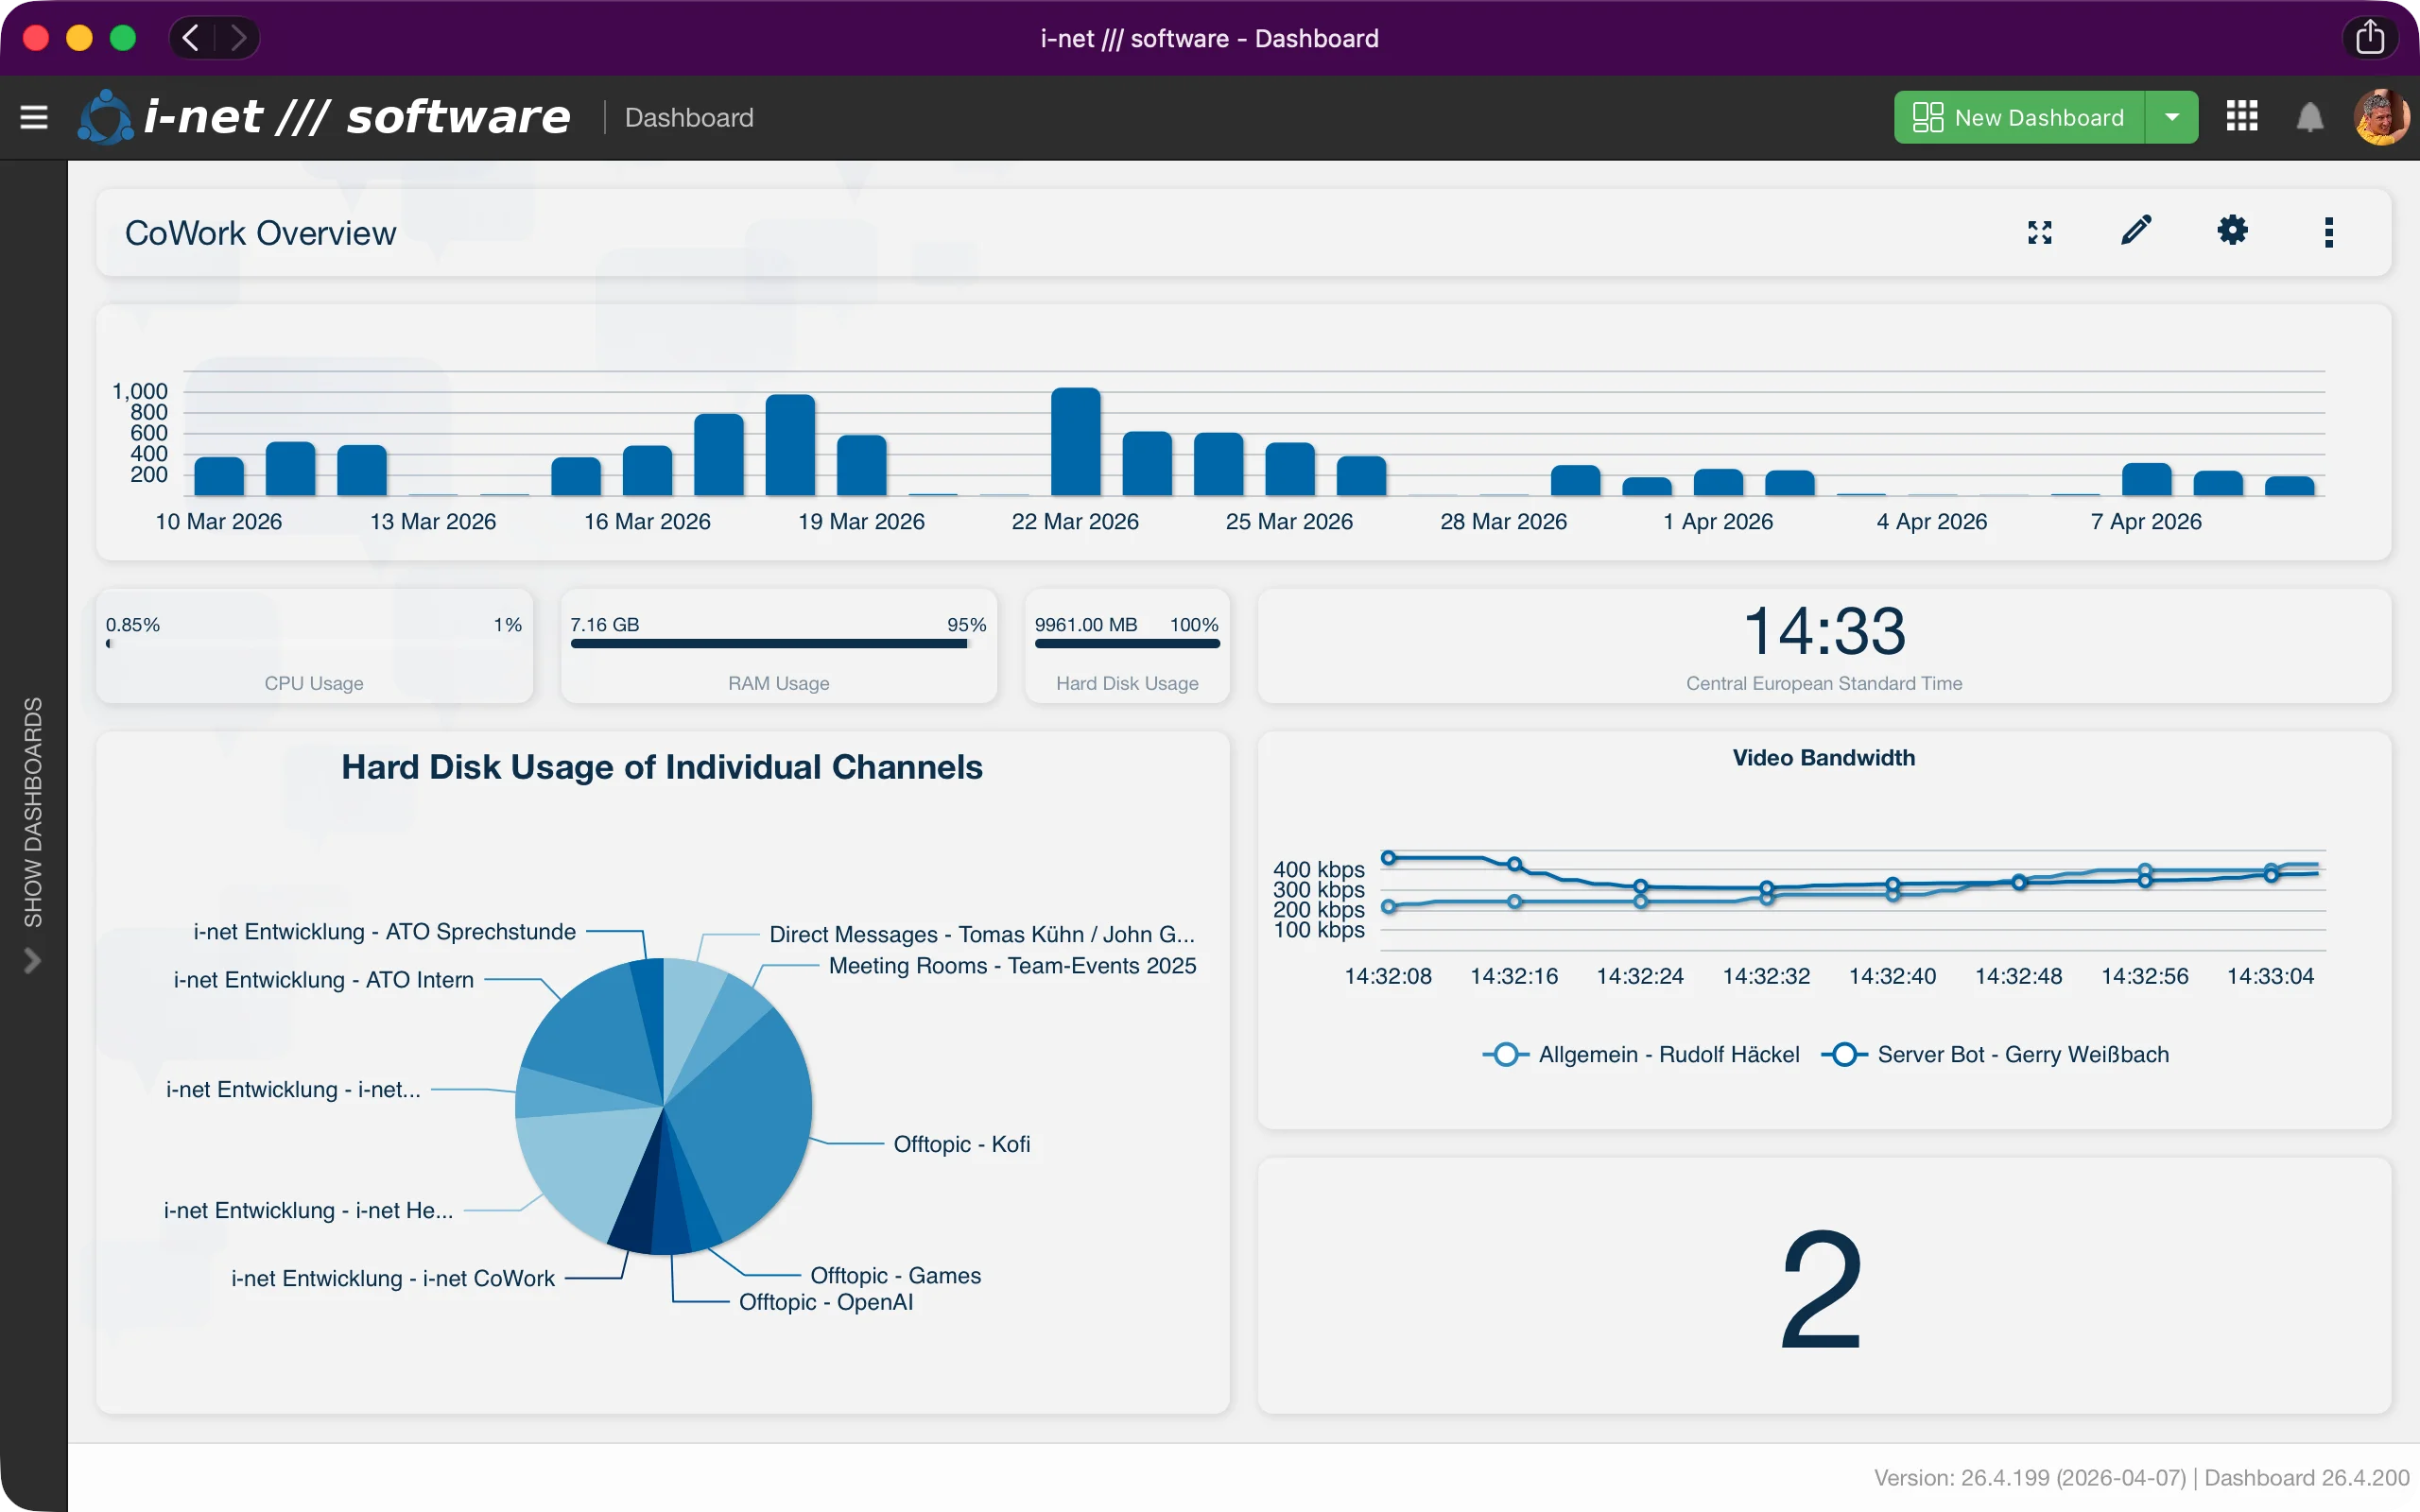Open the three-dot overflow menu
2420x1512 pixels.
pyautogui.click(x=2330, y=231)
